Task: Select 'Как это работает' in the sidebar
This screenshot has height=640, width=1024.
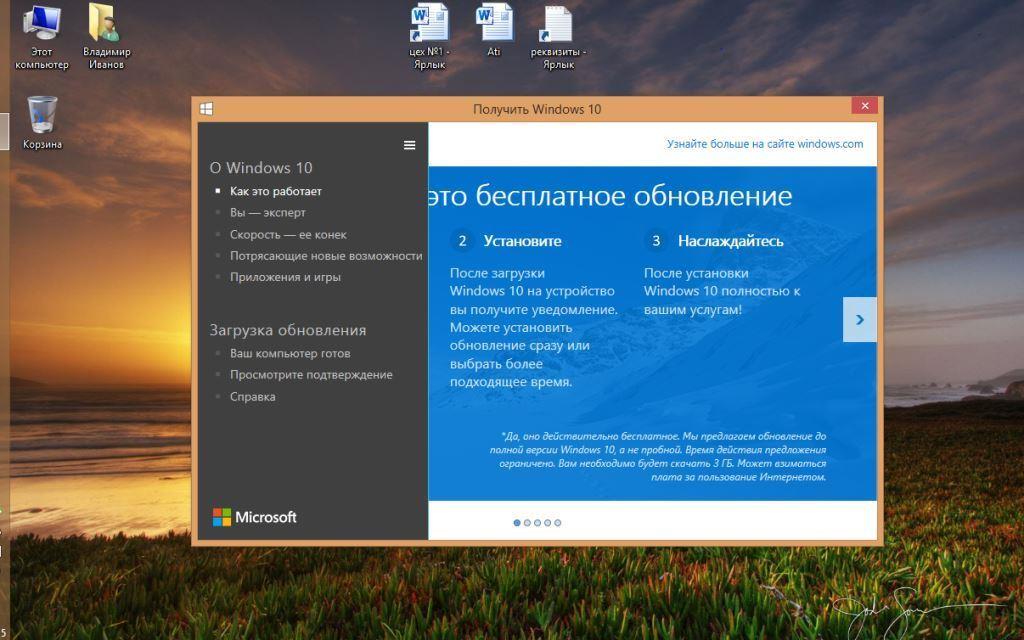Action: click(x=275, y=191)
